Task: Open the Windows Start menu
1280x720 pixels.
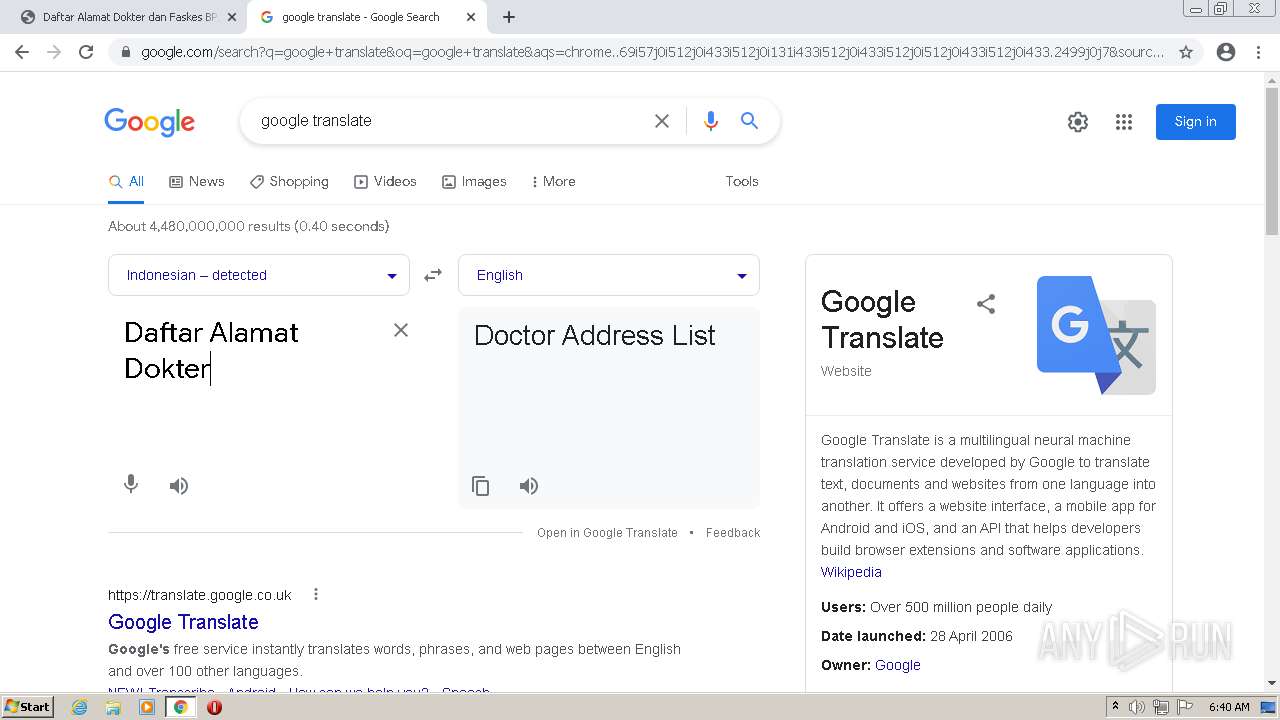Action: coord(27,706)
